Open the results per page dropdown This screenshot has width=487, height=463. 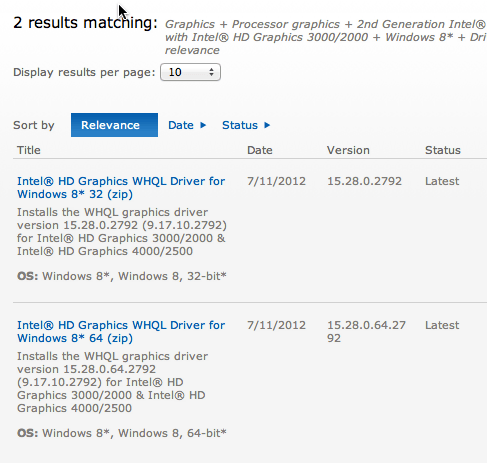coord(190,72)
